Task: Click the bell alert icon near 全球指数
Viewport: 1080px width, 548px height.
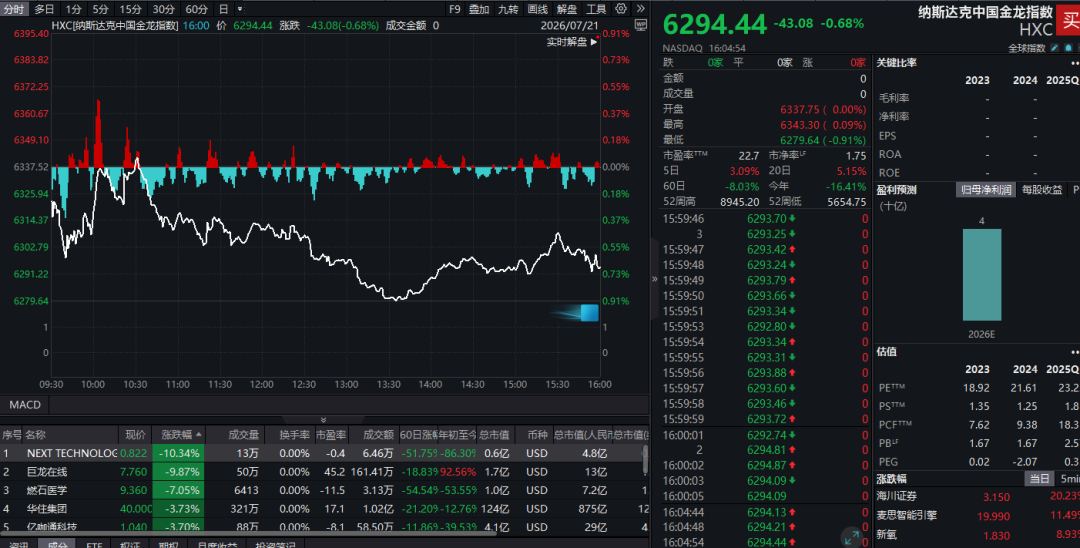Action: point(1068,48)
